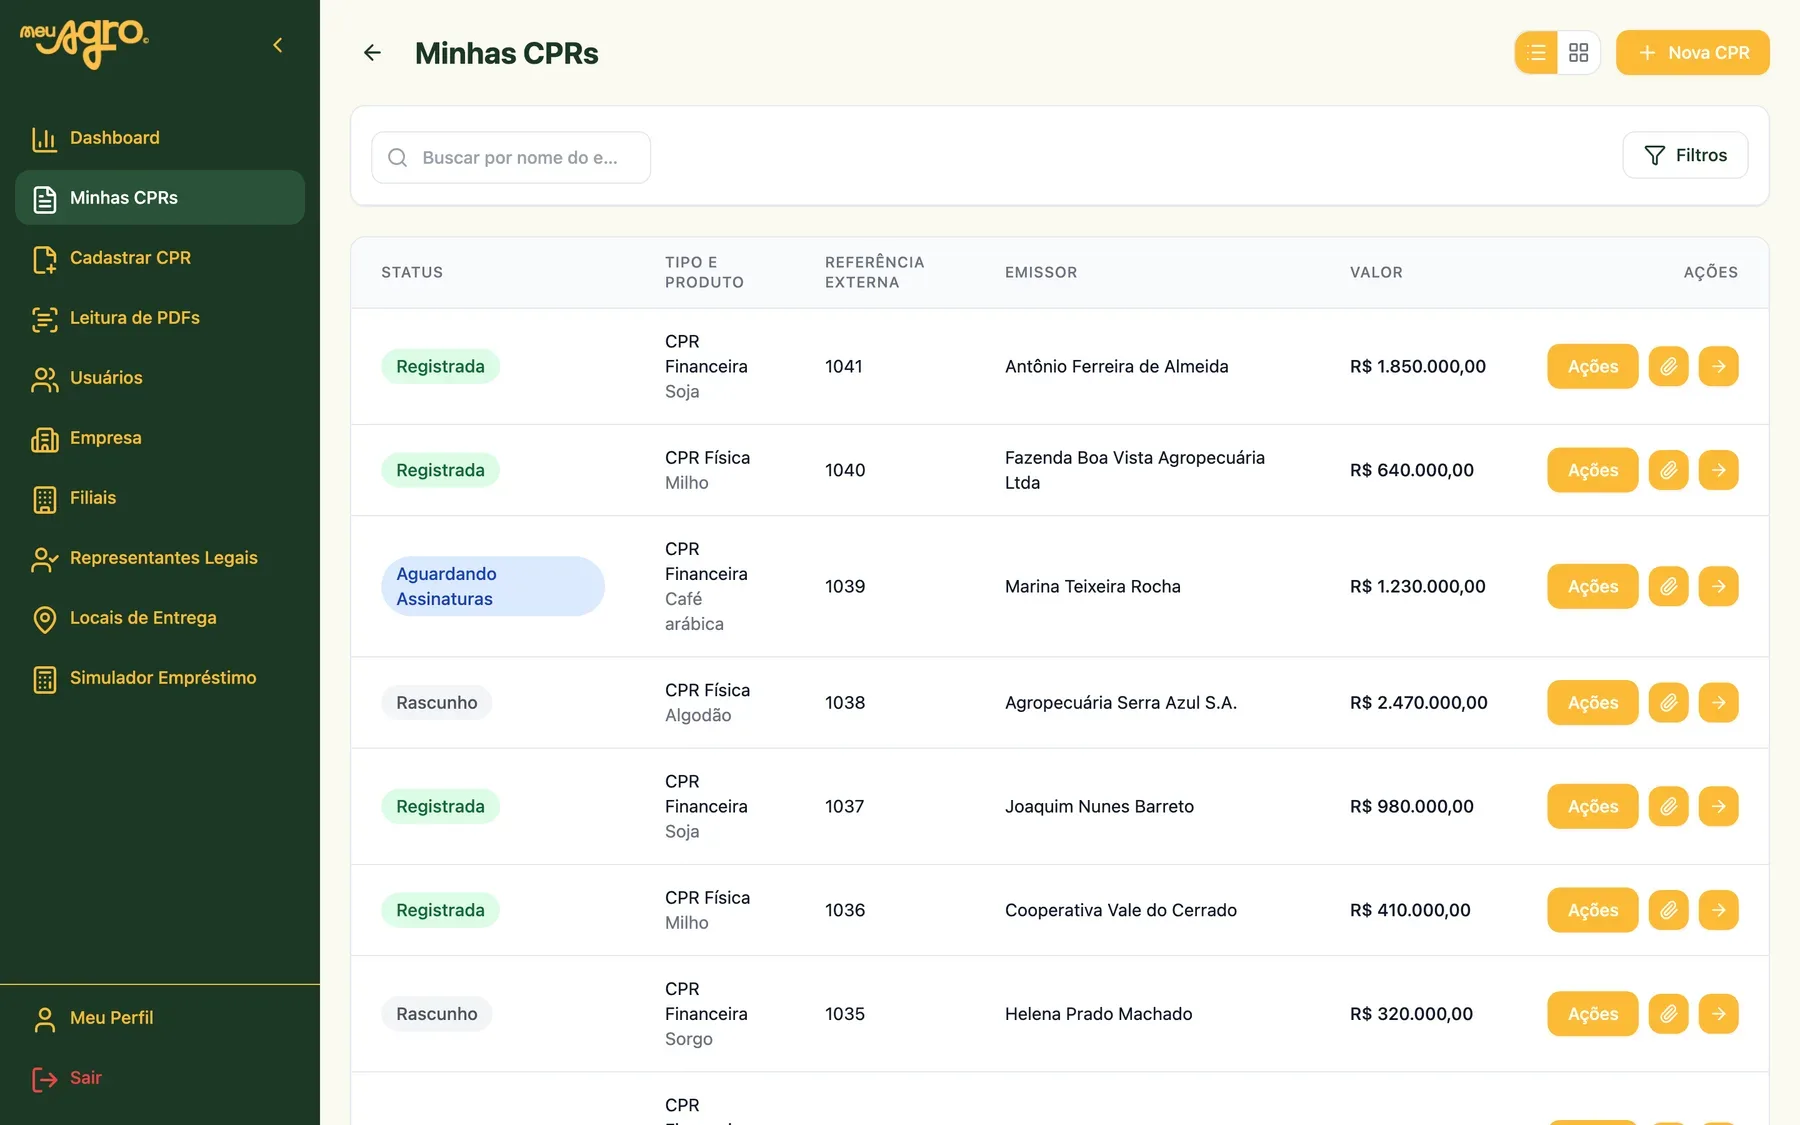Open Representantes Legais
This screenshot has width=1800, height=1125.
tap(160, 558)
